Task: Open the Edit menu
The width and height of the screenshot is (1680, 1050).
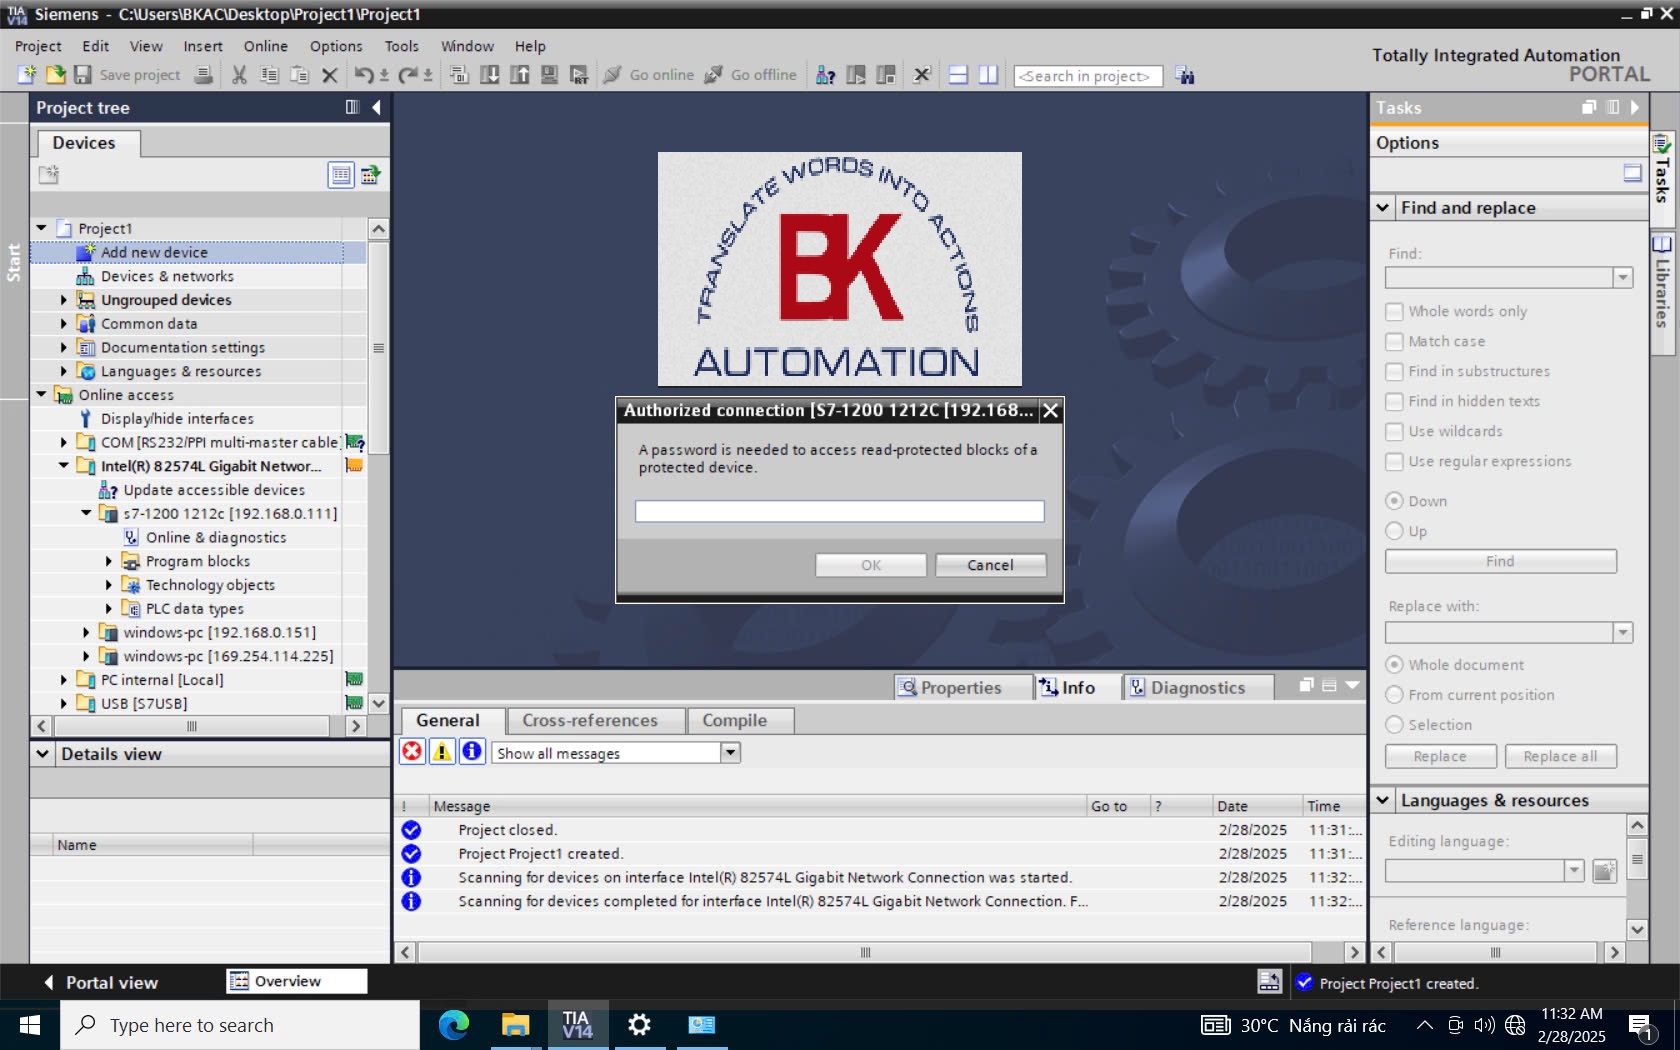Action: (x=95, y=46)
